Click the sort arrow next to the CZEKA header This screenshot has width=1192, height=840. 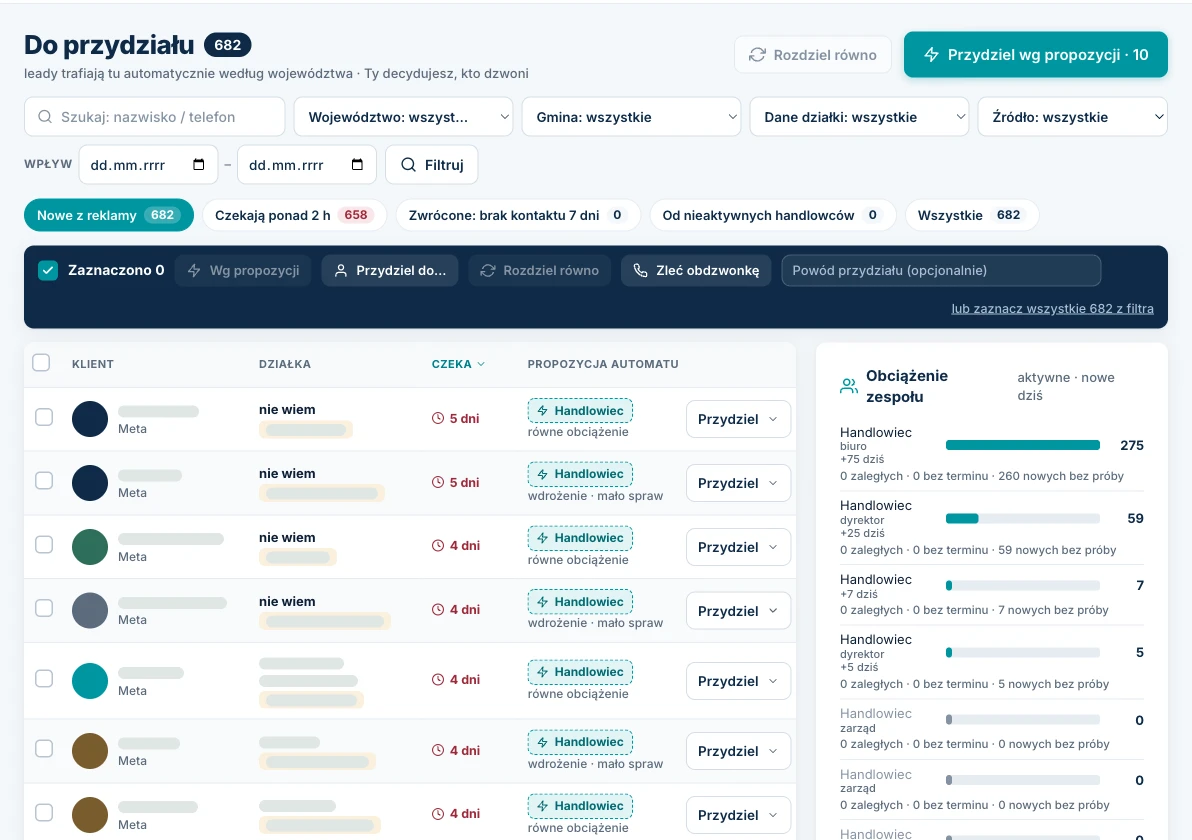tap(480, 364)
